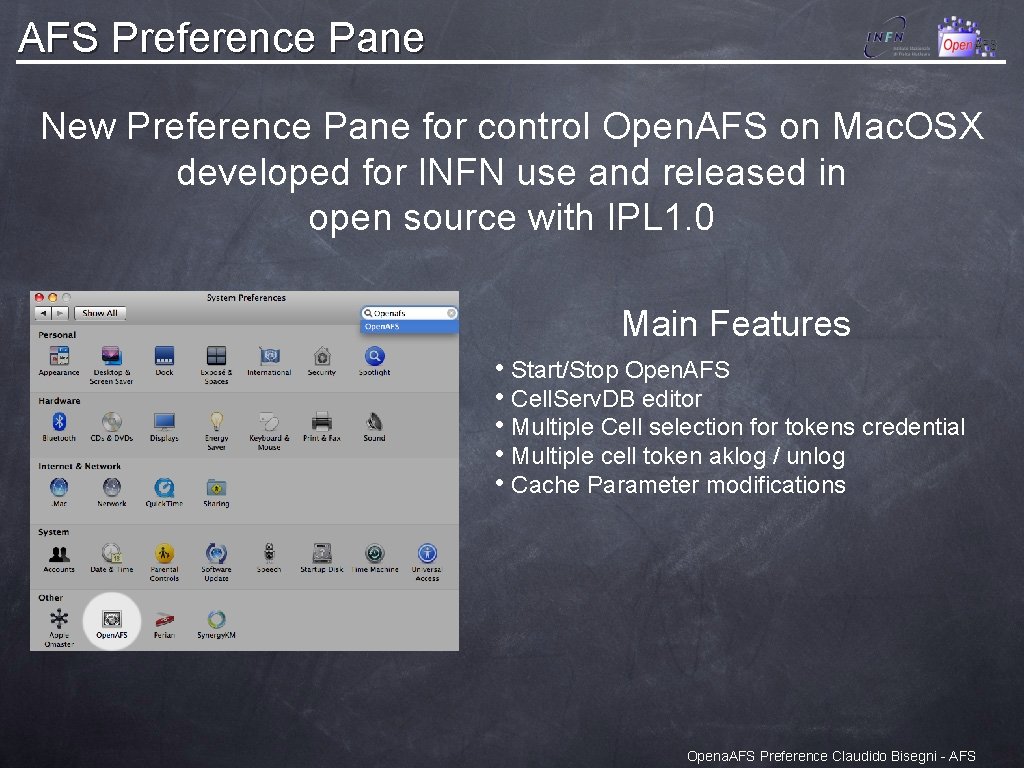
Task: Open Speech preferences
Action: [x=269, y=558]
